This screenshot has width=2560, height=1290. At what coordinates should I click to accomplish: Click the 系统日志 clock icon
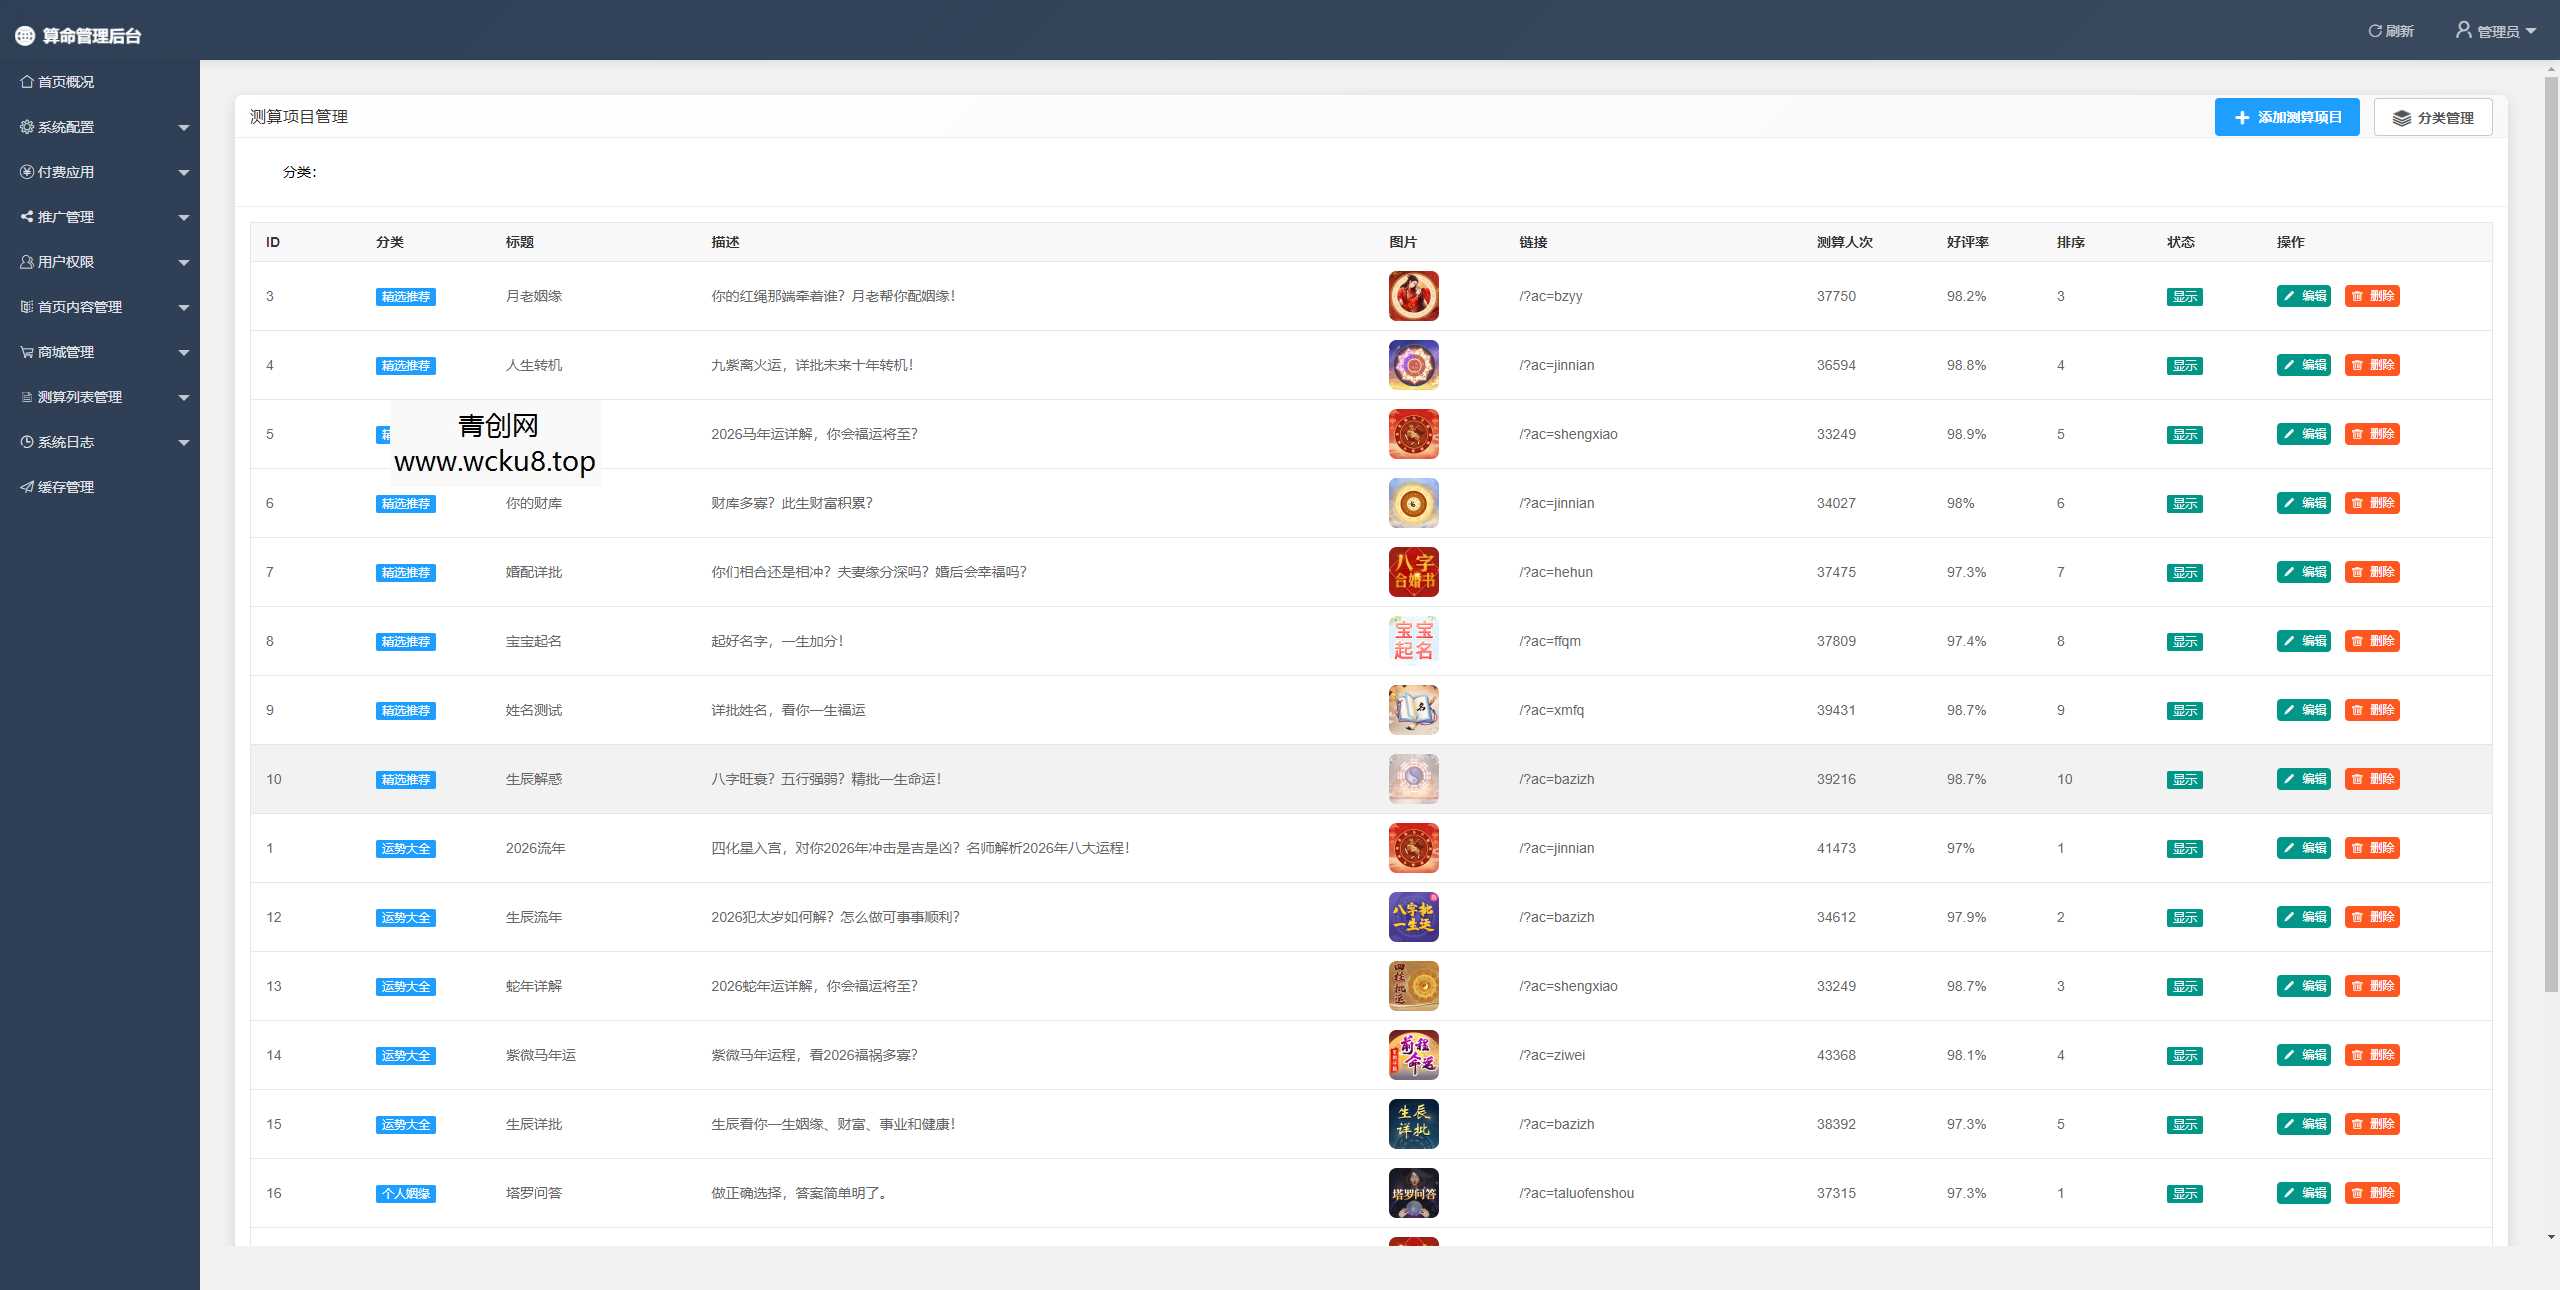click(27, 442)
